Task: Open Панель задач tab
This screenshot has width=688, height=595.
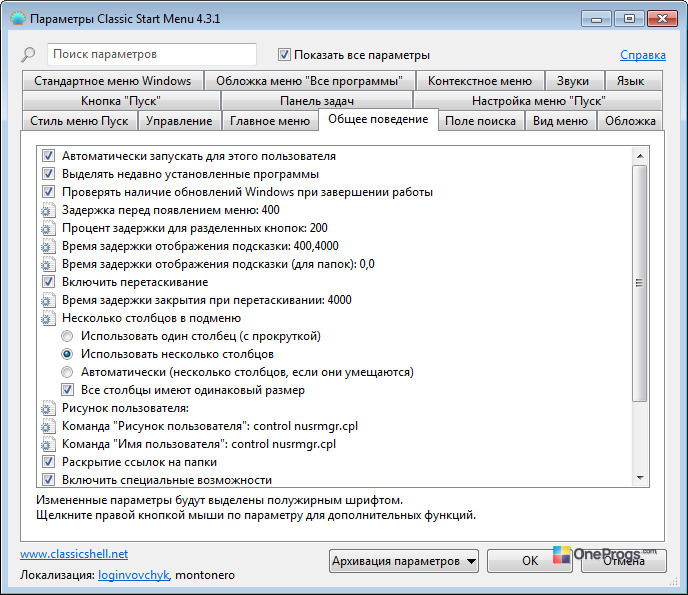Action: [x=317, y=101]
